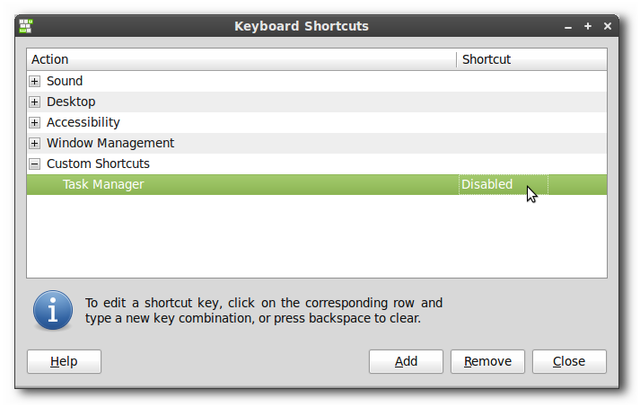Open Help for keyboard shortcuts
Viewport: 640px width, 407px height.
pyautogui.click(x=64, y=361)
